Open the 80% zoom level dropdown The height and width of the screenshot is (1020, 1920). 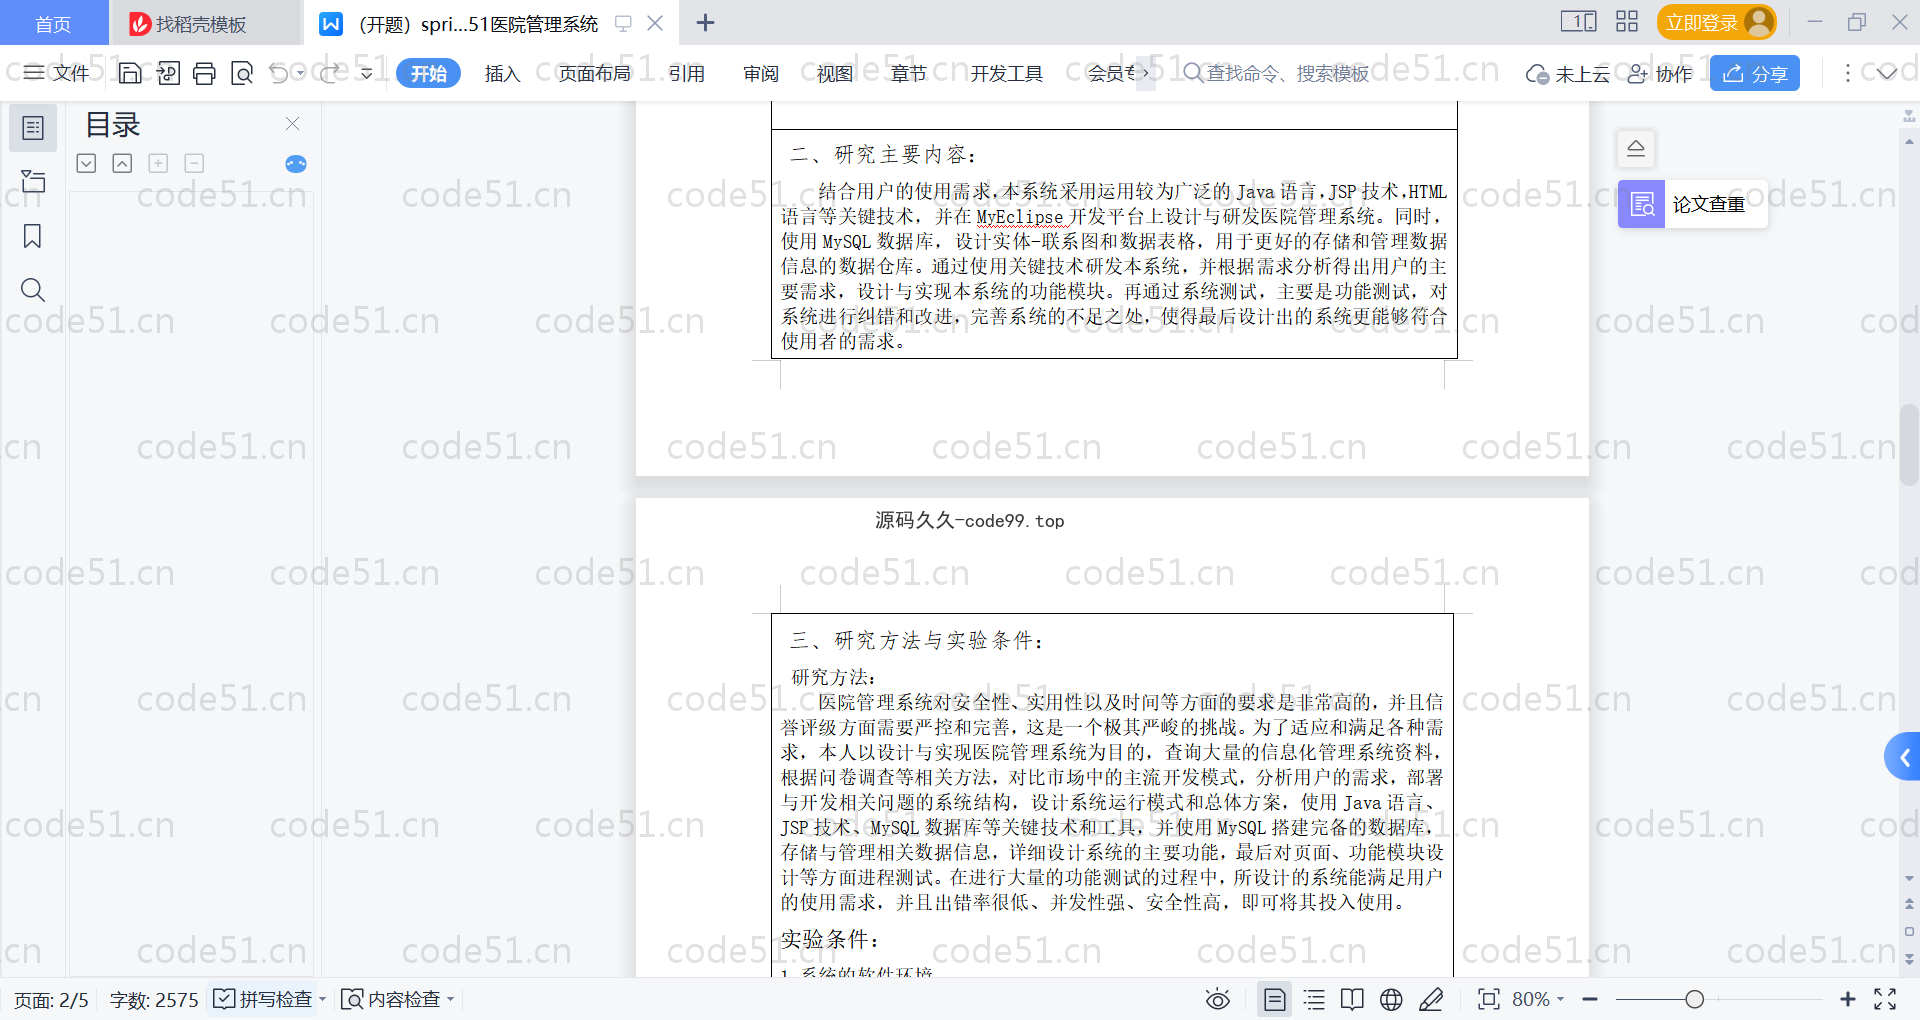tap(1538, 999)
